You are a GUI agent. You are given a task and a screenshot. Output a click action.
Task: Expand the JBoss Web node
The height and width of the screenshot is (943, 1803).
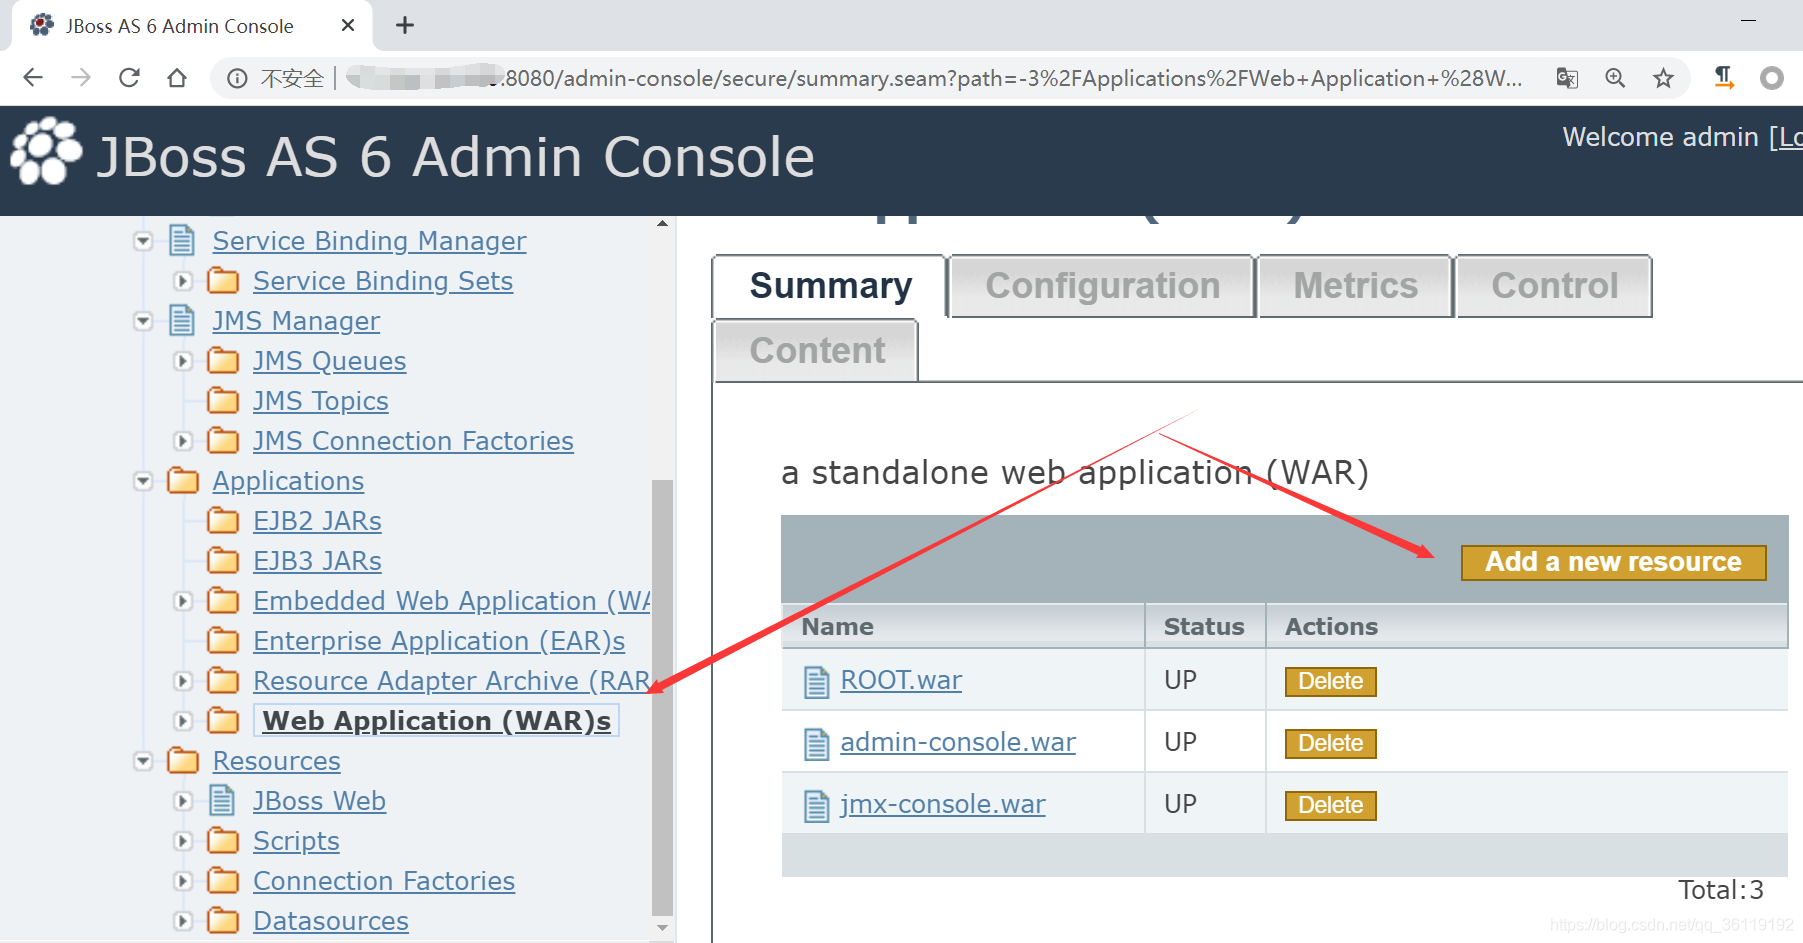coord(183,801)
